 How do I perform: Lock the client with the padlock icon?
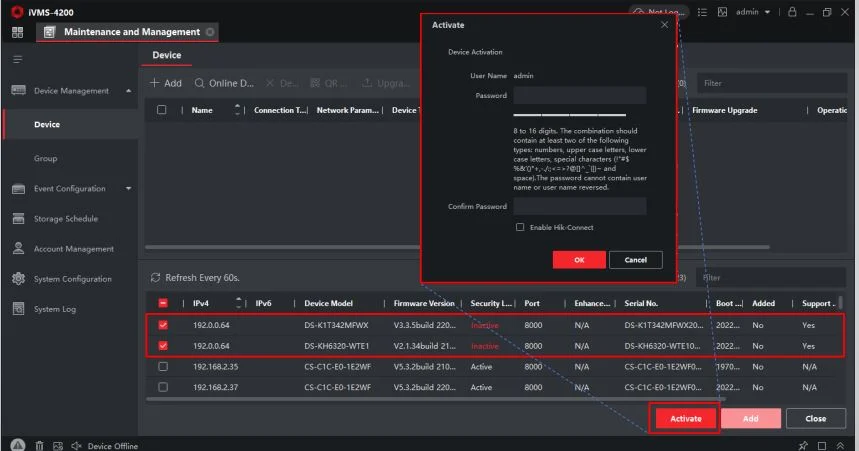click(792, 12)
